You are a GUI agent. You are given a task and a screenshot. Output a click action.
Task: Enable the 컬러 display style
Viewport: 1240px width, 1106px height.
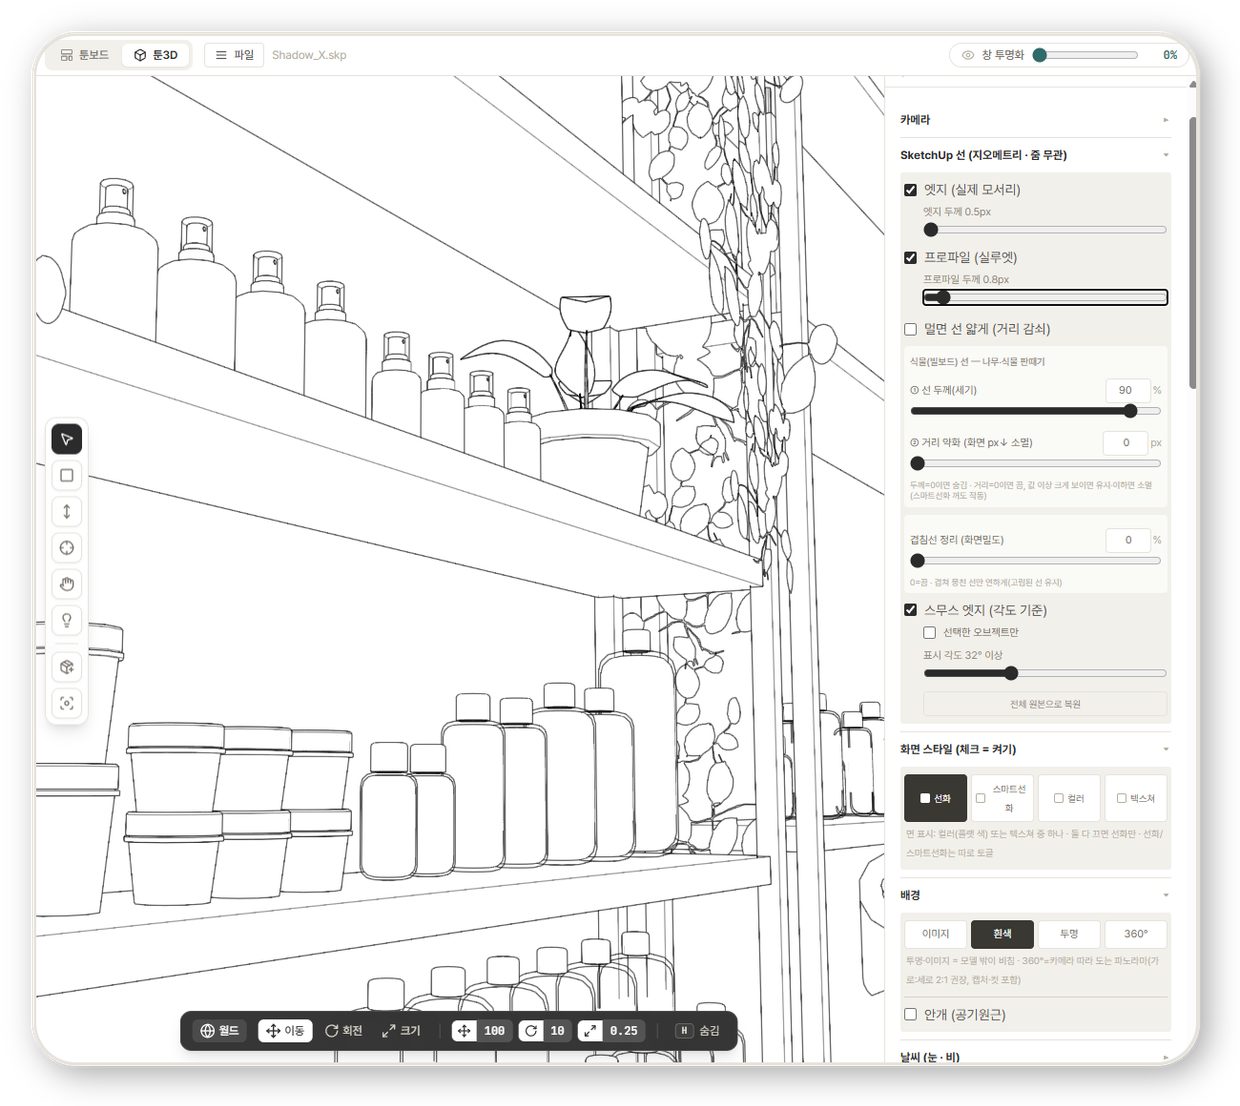(1069, 798)
